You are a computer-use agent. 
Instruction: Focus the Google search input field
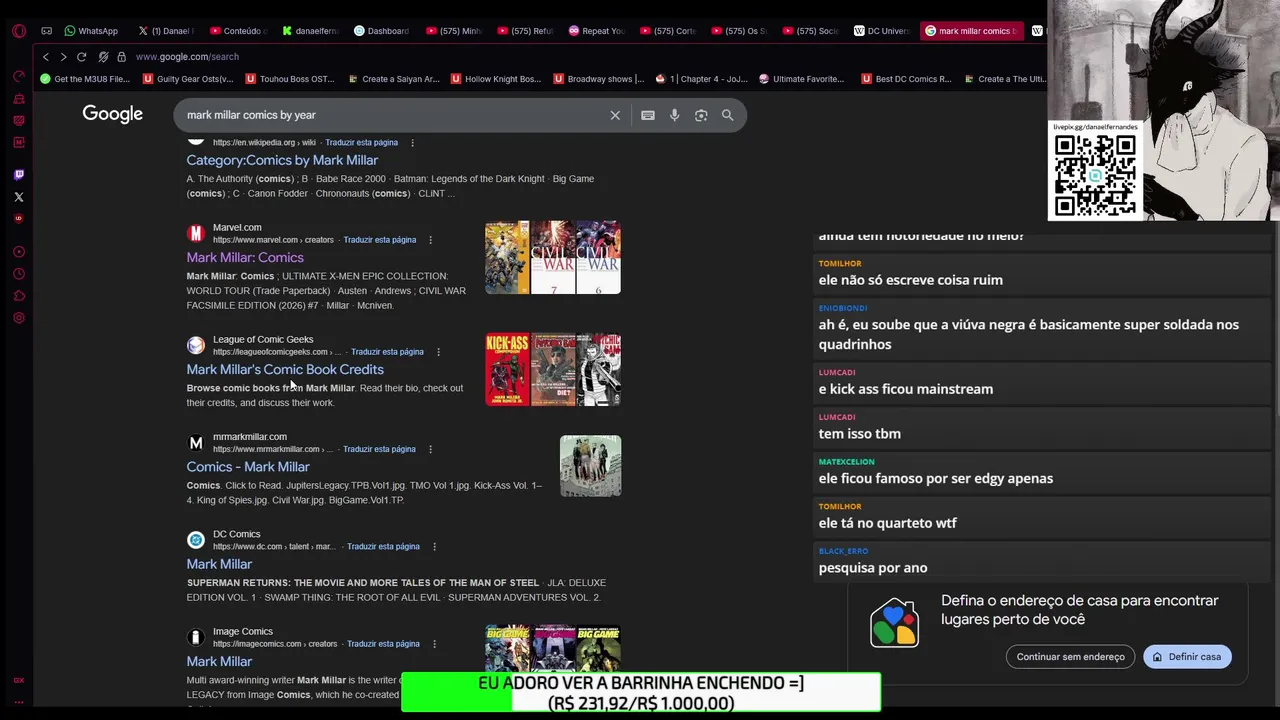click(x=395, y=115)
